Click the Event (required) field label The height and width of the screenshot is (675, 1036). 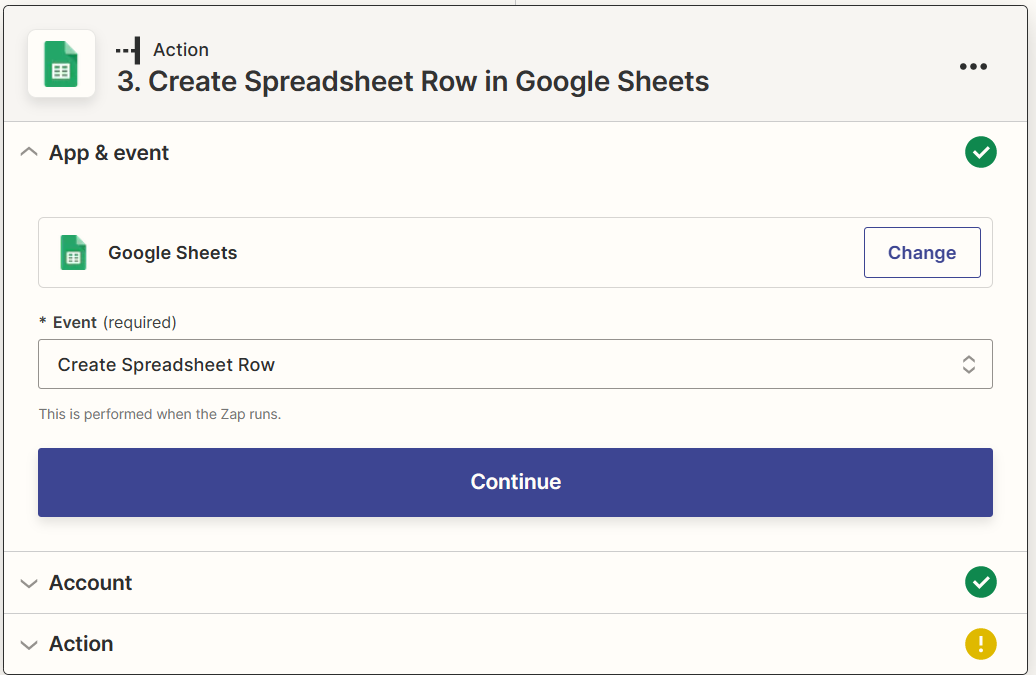click(107, 322)
